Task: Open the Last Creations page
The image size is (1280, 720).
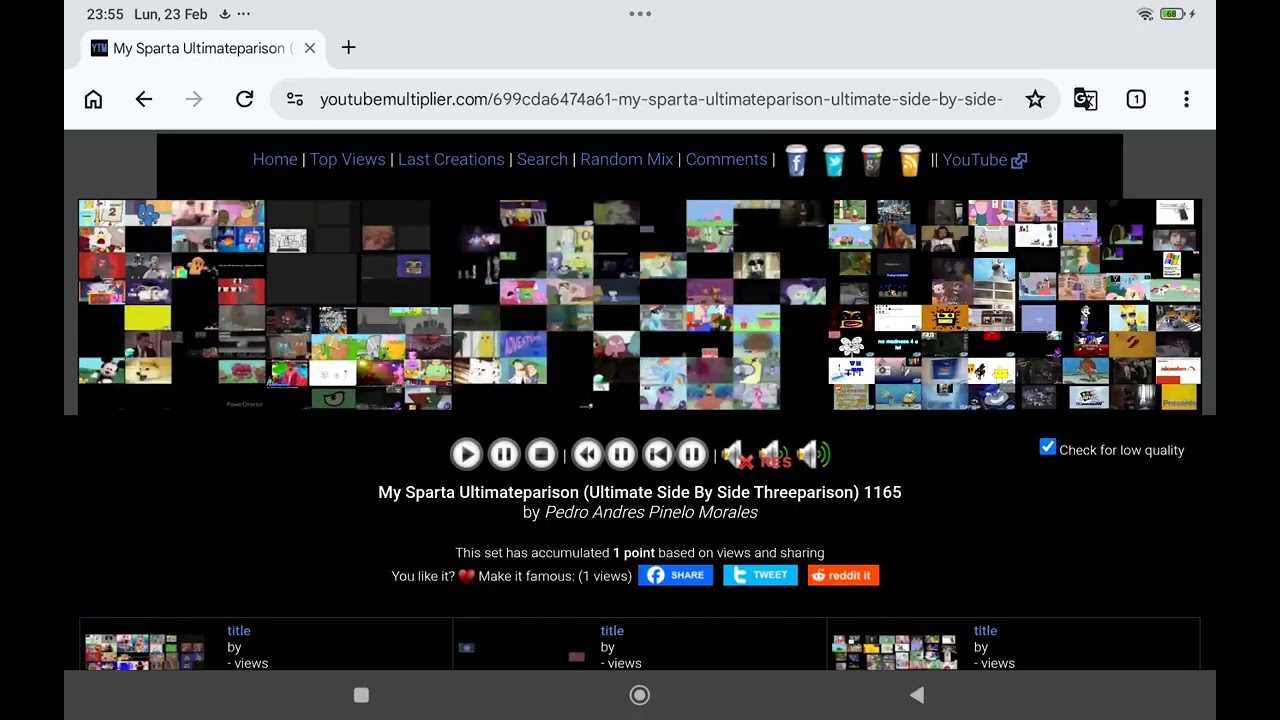Action: pyautogui.click(x=451, y=160)
